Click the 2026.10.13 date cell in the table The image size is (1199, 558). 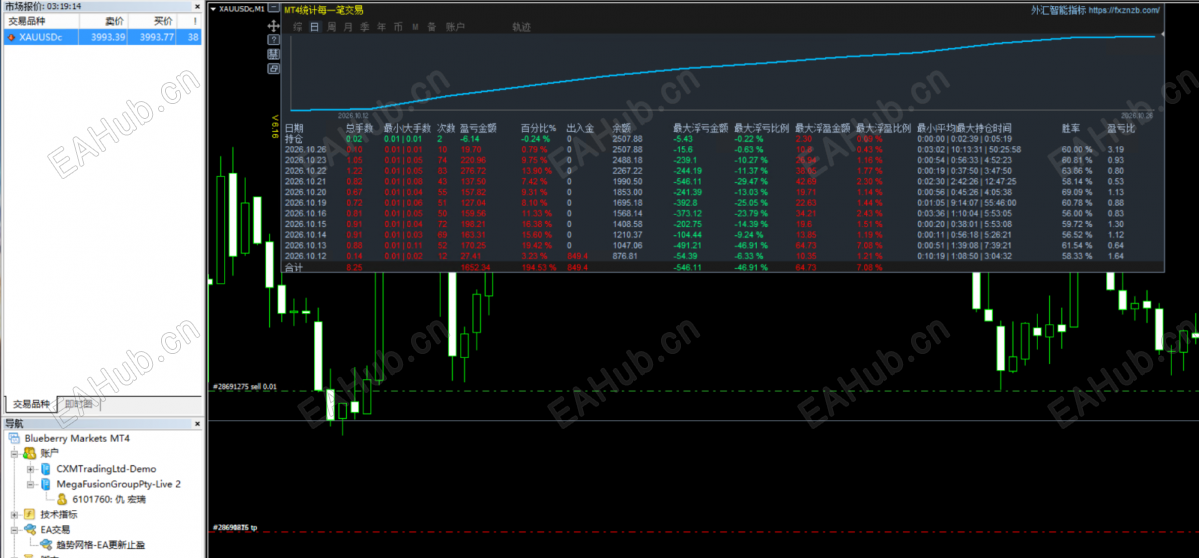pos(305,246)
